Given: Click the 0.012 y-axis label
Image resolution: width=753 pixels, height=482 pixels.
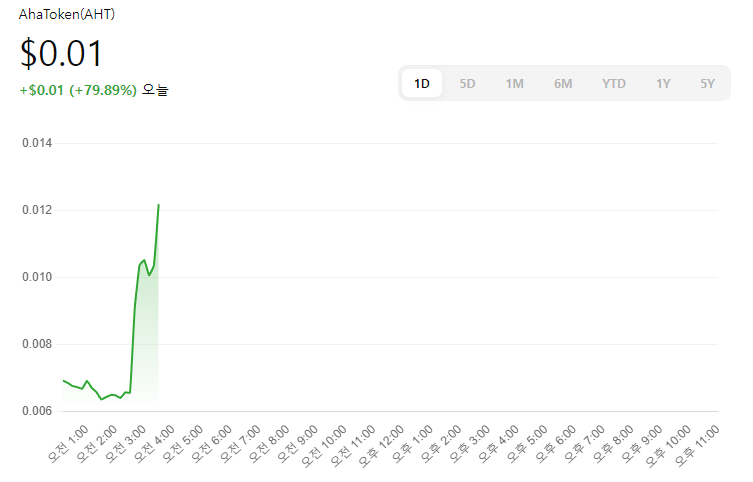Looking at the screenshot, I should [x=37, y=210].
